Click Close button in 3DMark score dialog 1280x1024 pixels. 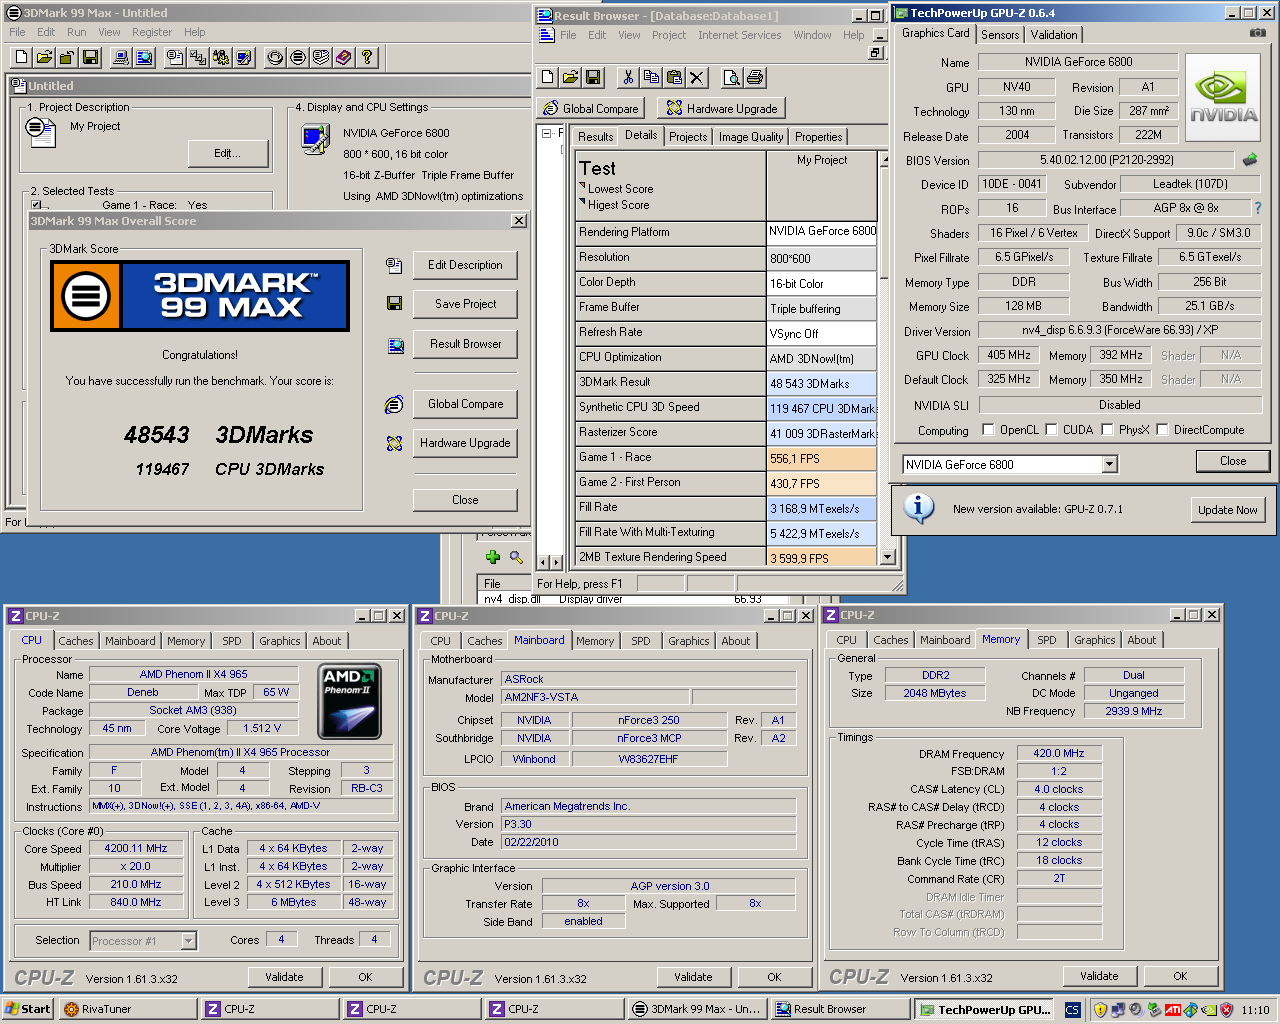[x=465, y=500]
